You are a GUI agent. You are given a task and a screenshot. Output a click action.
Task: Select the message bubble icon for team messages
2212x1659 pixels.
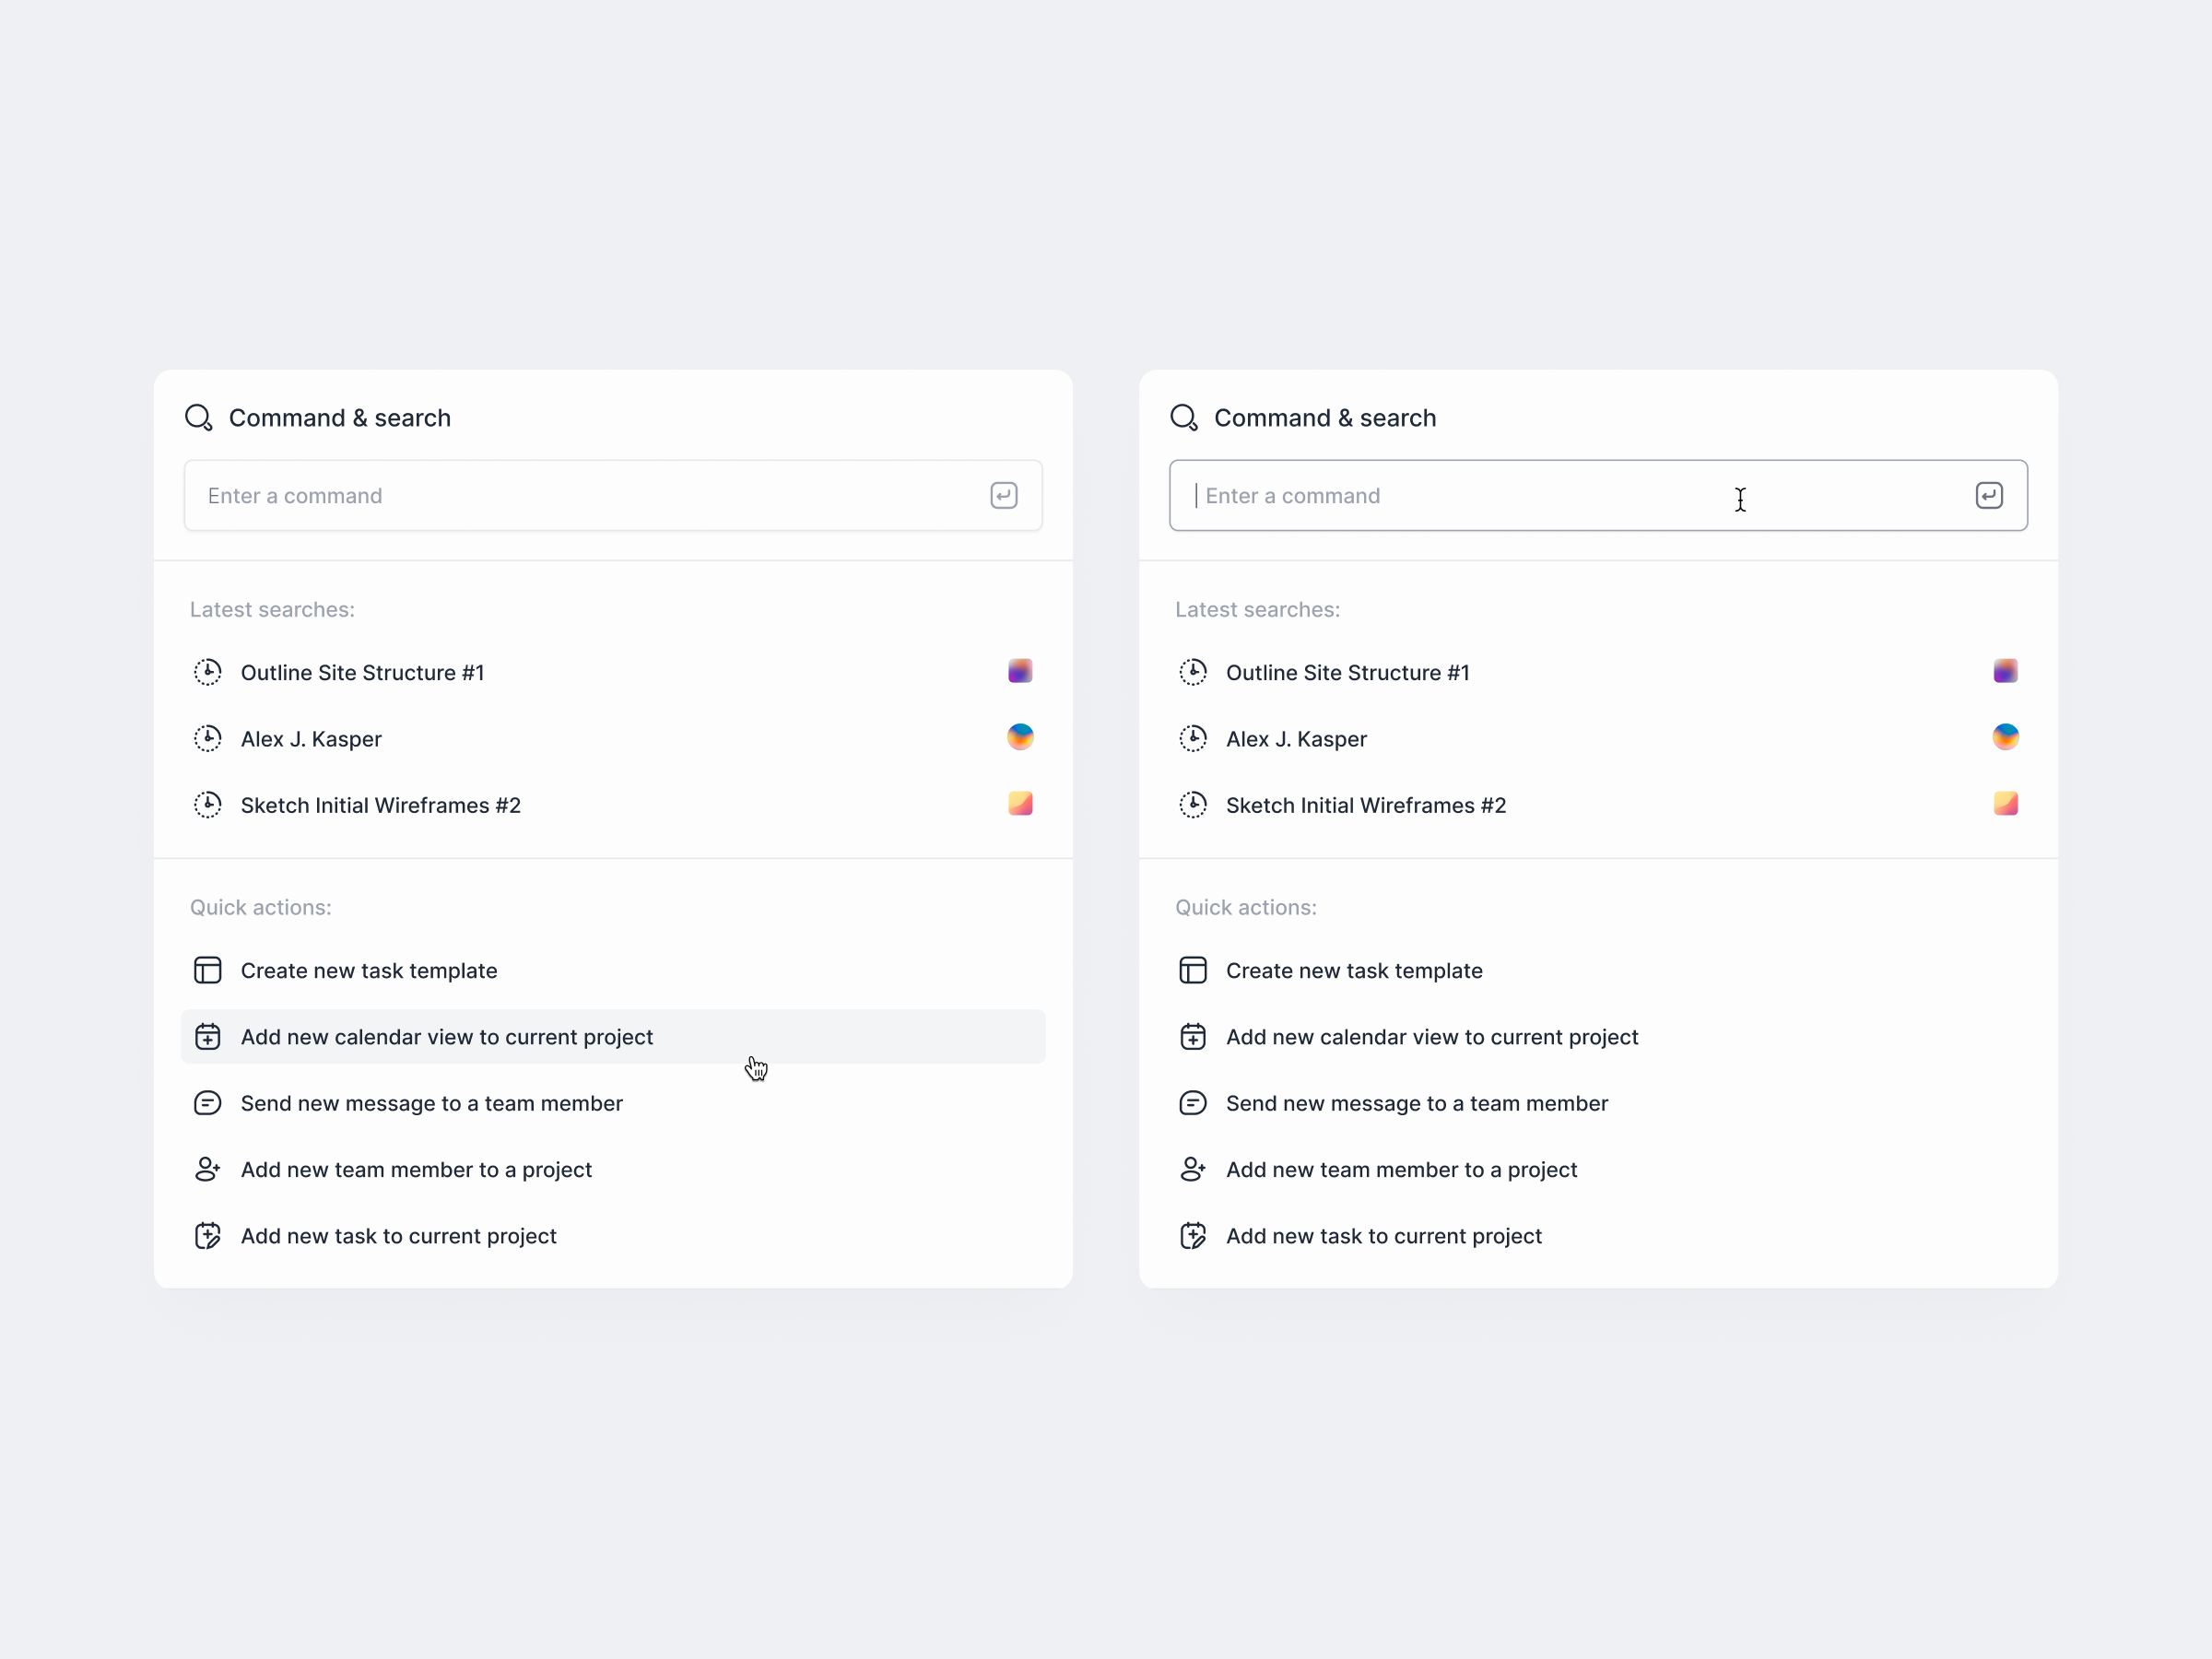click(207, 1103)
